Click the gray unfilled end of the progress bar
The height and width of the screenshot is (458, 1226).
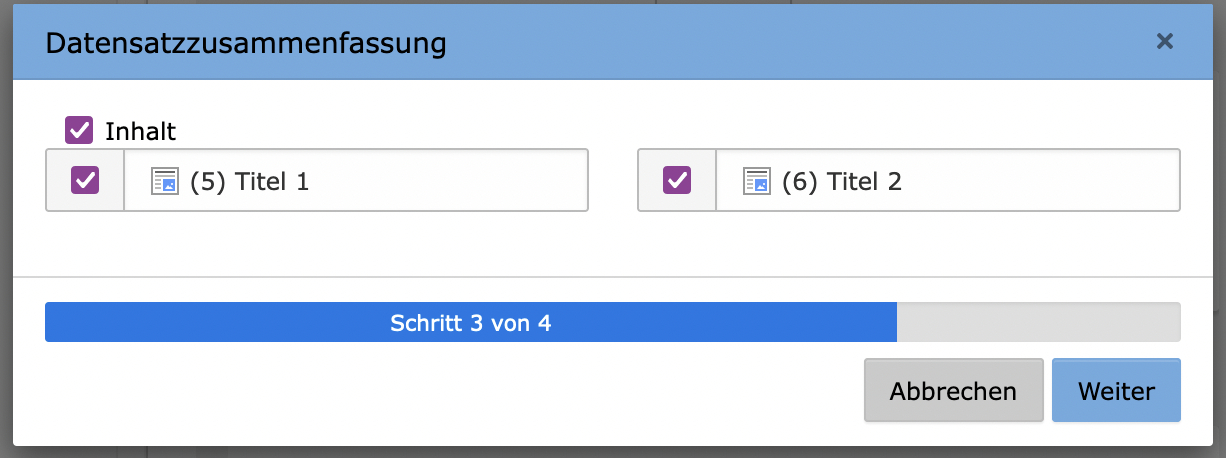point(1038,323)
